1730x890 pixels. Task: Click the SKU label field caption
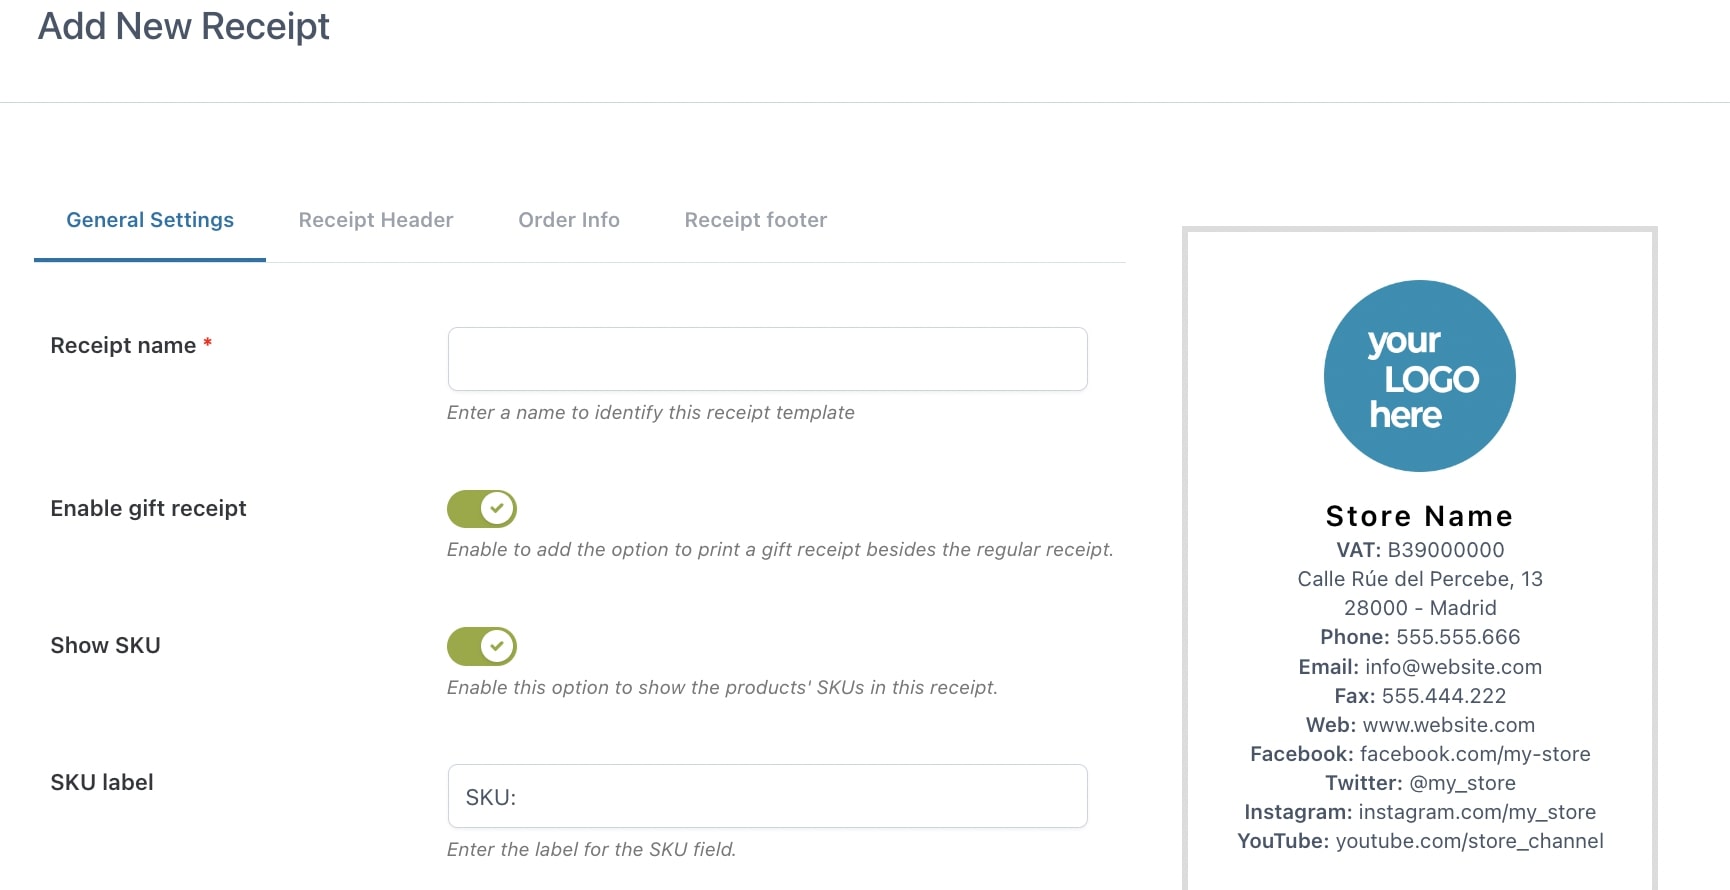click(x=102, y=783)
